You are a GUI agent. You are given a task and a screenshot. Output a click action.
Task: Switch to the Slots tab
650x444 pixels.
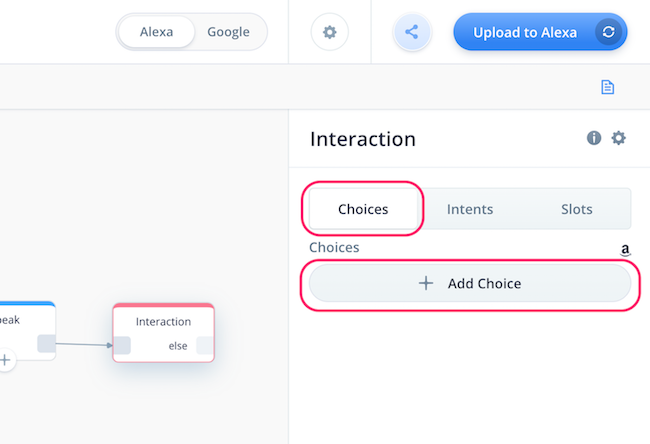click(577, 209)
